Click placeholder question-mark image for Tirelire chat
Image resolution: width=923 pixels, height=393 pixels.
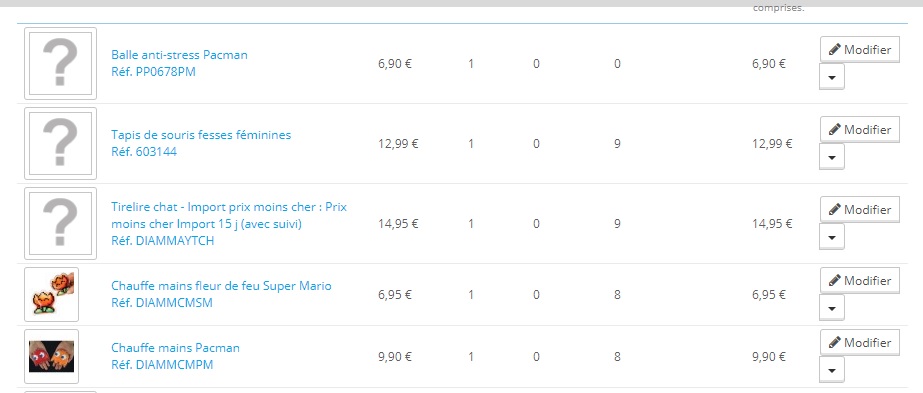(x=61, y=224)
